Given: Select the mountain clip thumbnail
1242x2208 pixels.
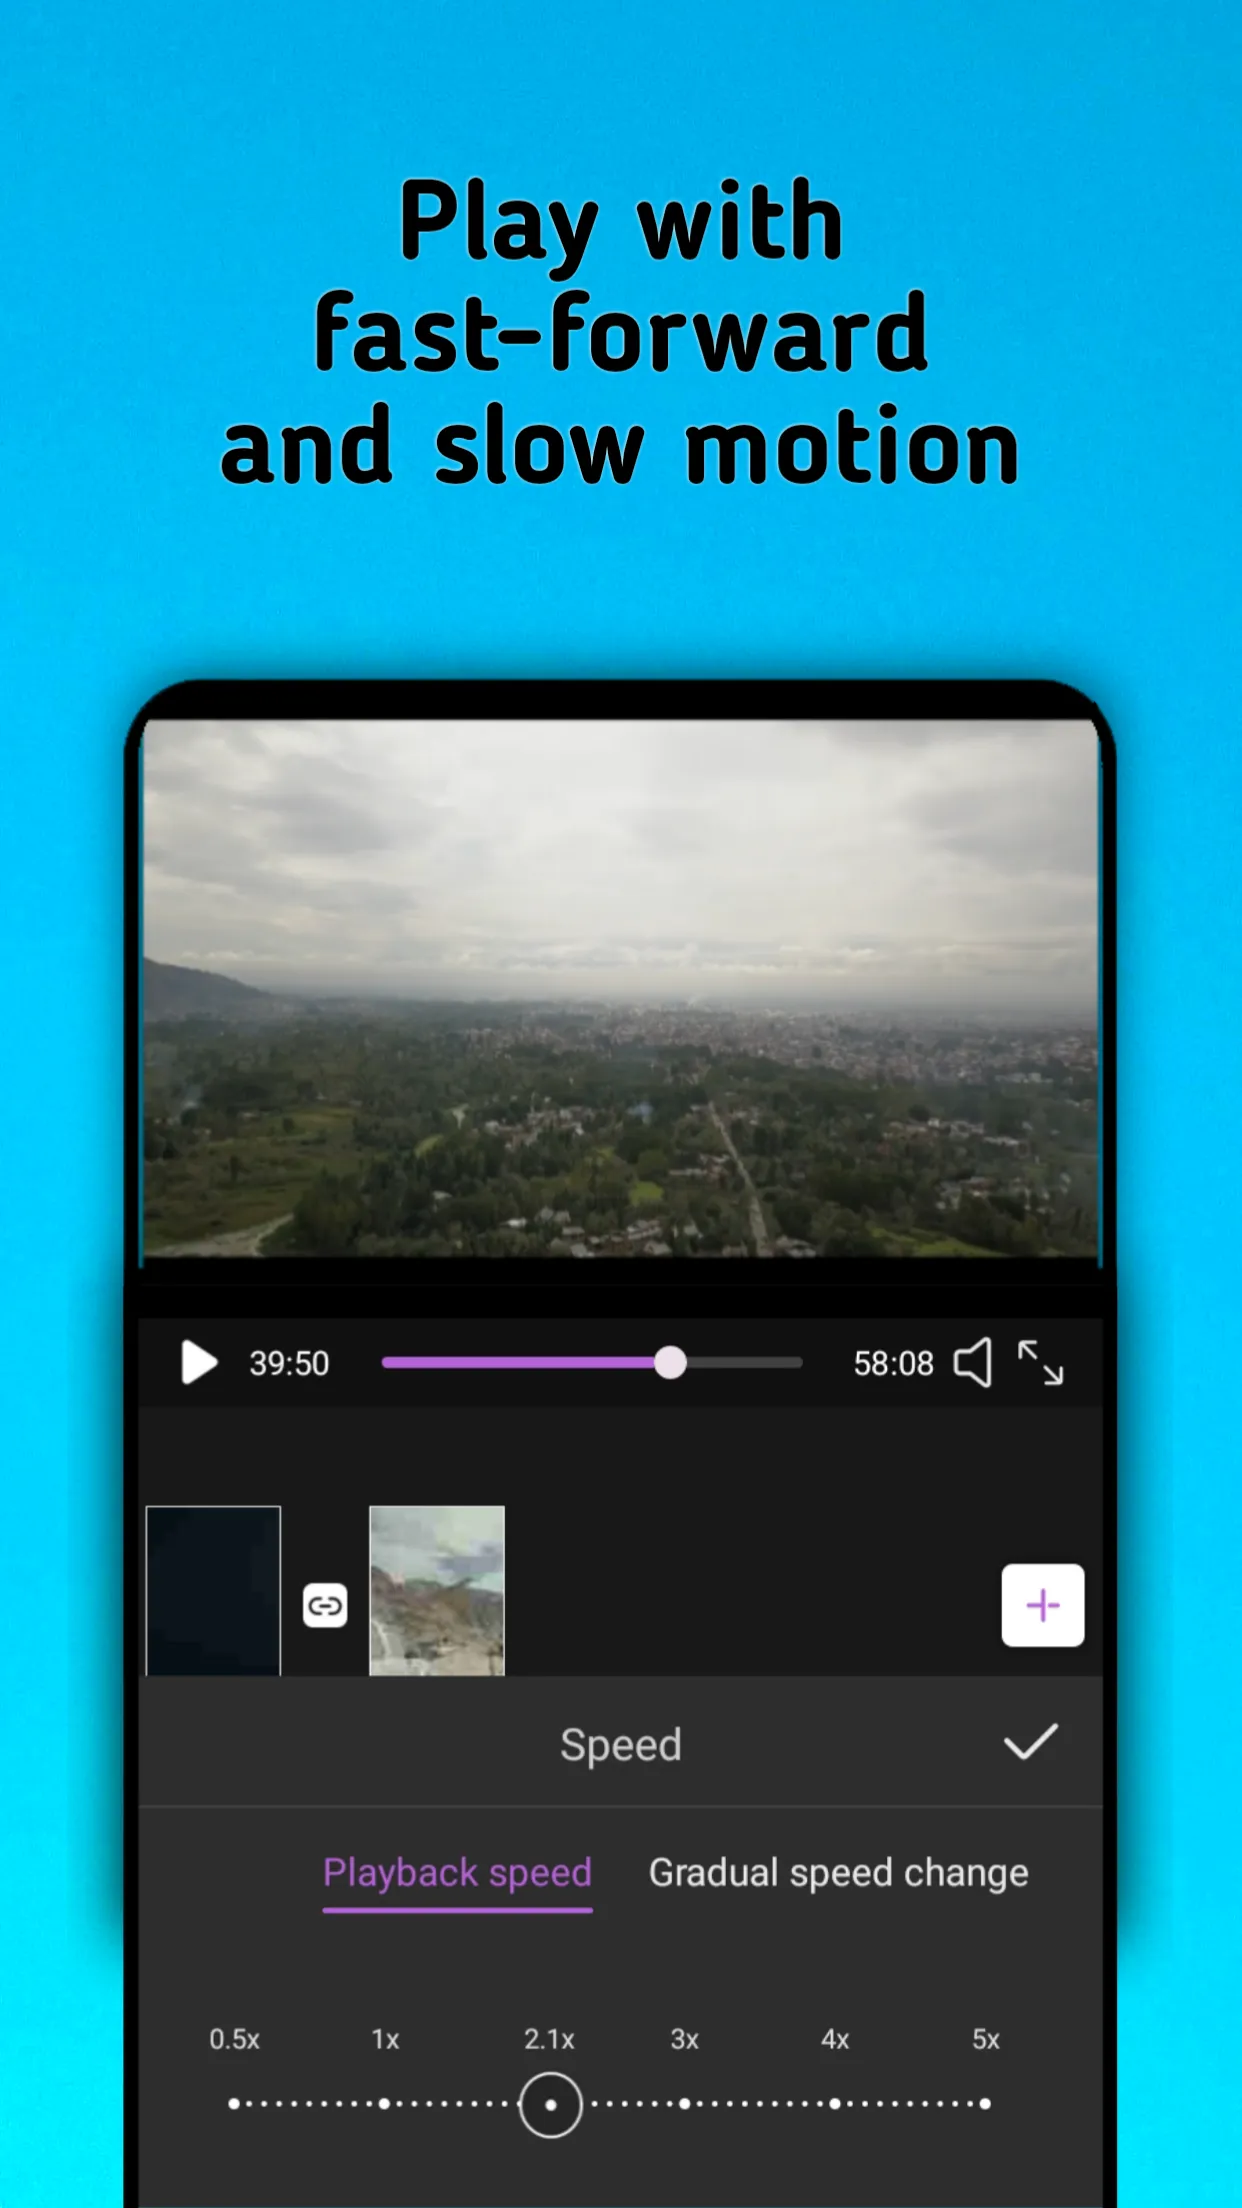Looking at the screenshot, I should coord(437,1590).
